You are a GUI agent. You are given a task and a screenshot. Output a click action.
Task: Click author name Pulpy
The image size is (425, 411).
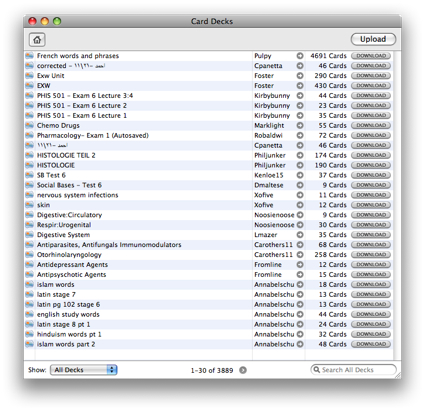[x=263, y=56]
